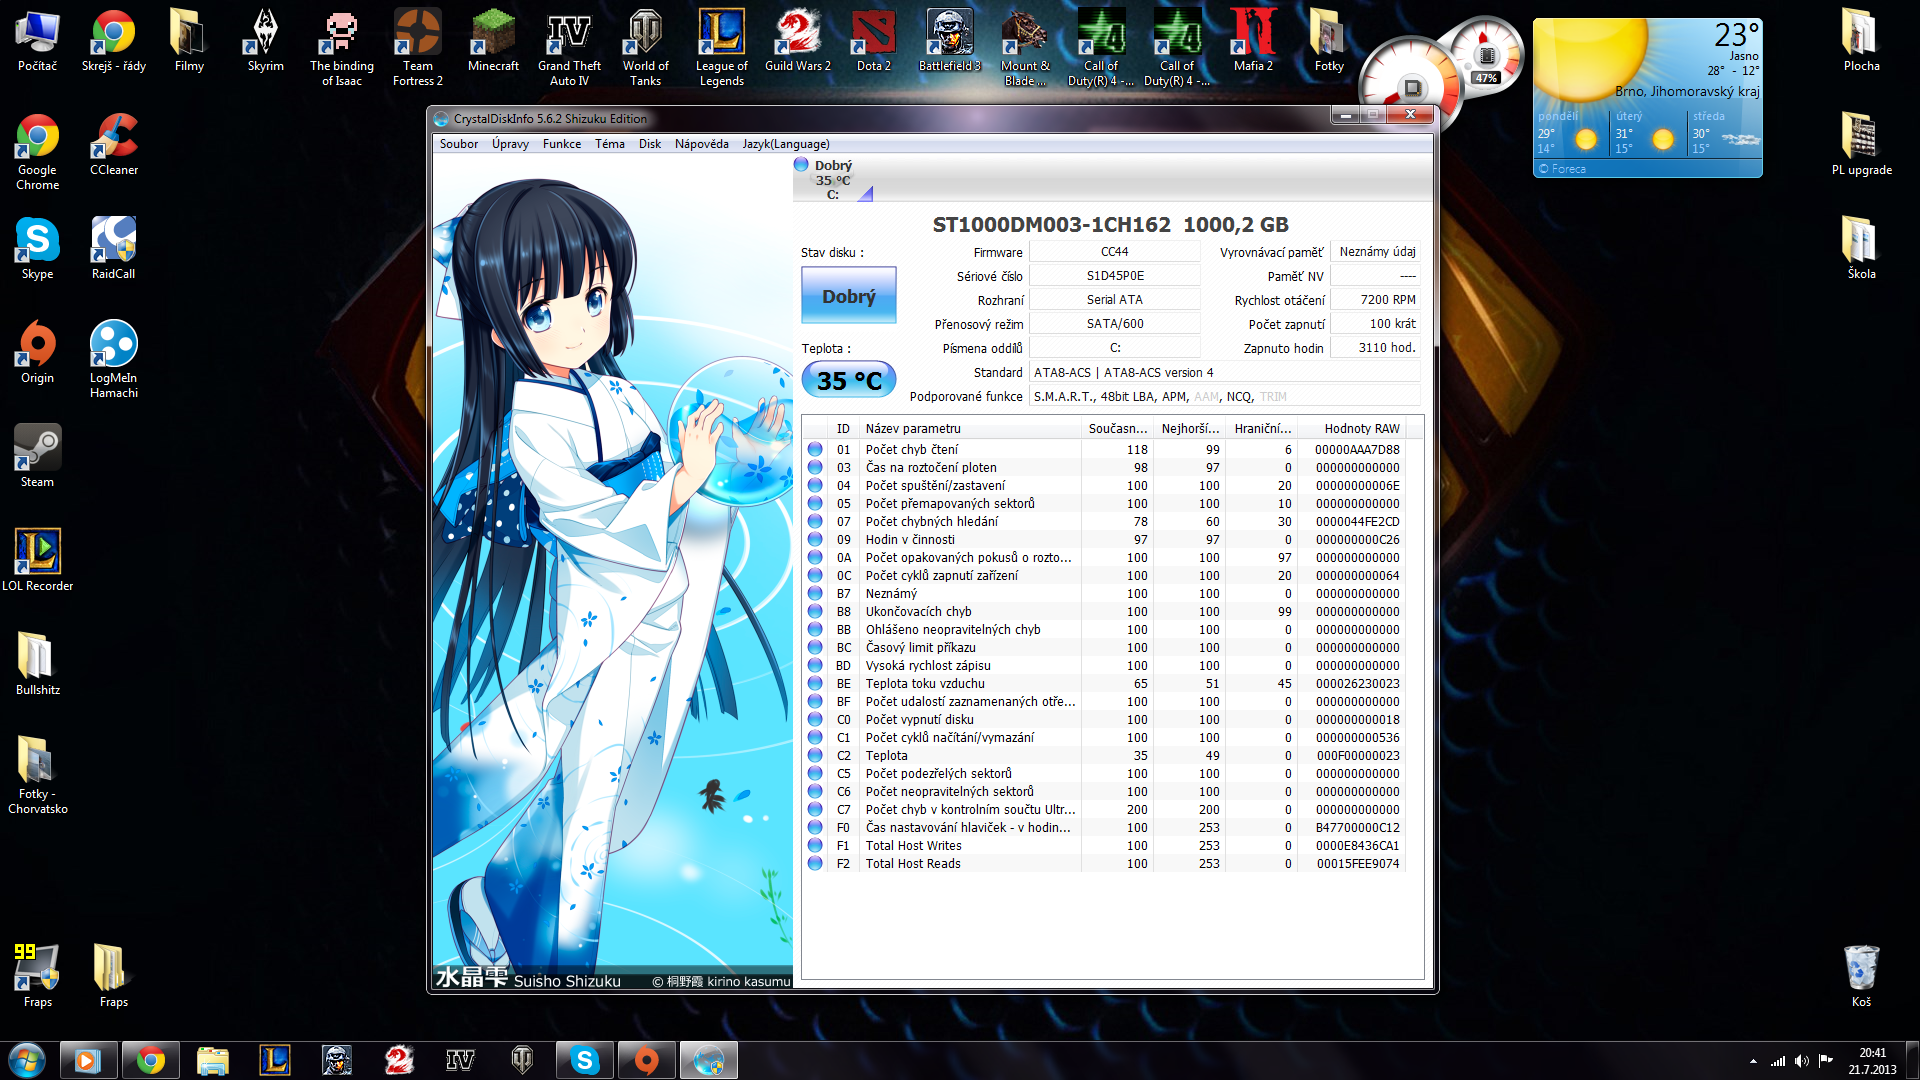Select the Počet chyb čtení row
Screen dimensions: 1920x1080
pos(1105,450)
